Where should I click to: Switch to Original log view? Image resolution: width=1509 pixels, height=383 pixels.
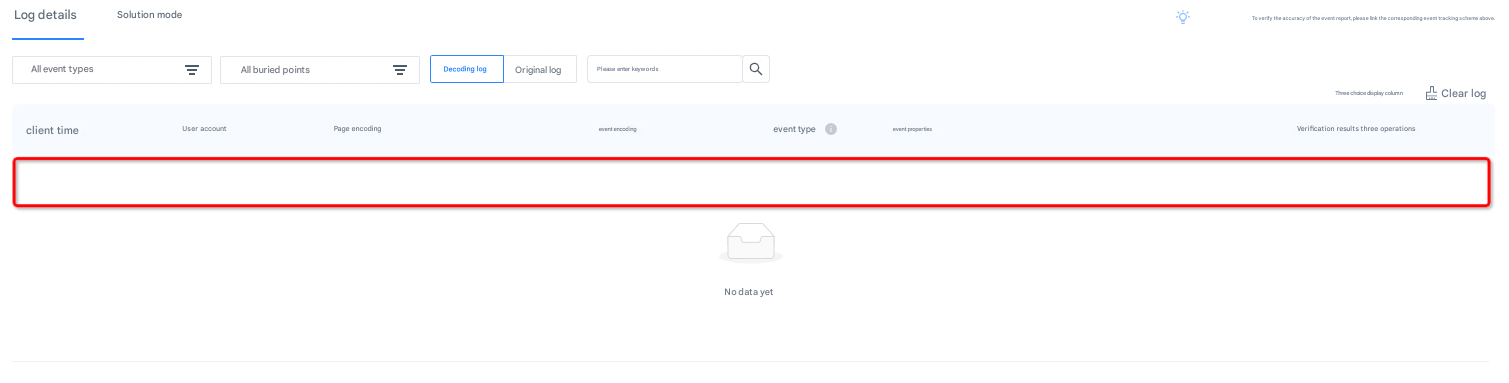539,69
